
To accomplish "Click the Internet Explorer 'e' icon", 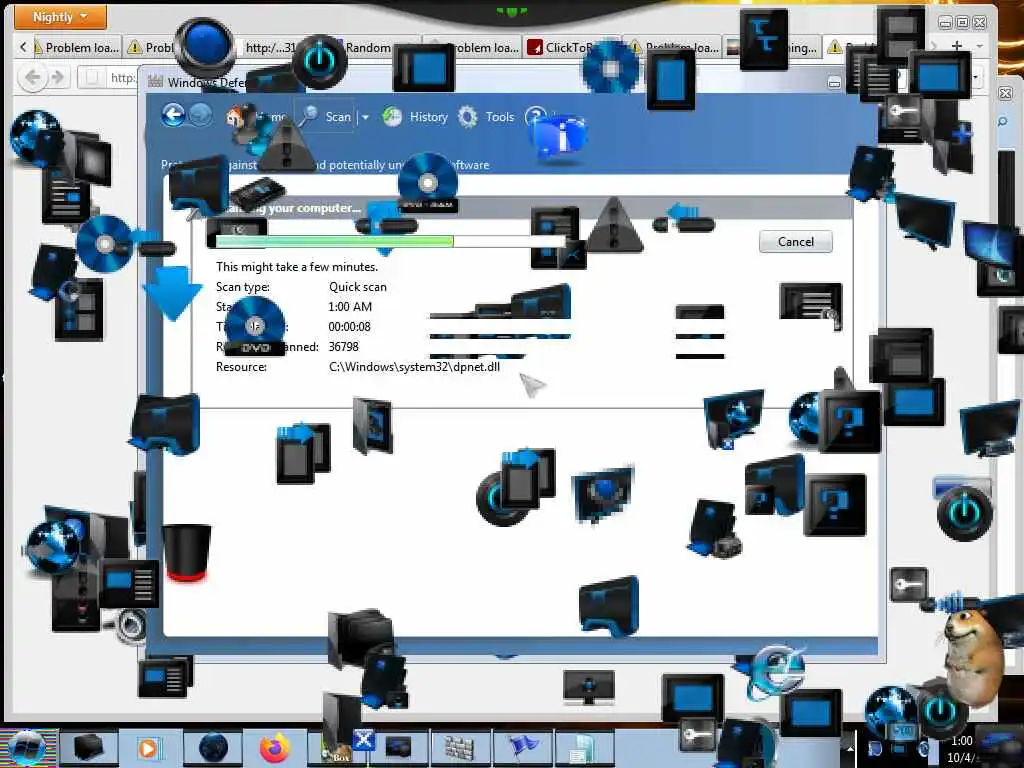I will point(776,671).
